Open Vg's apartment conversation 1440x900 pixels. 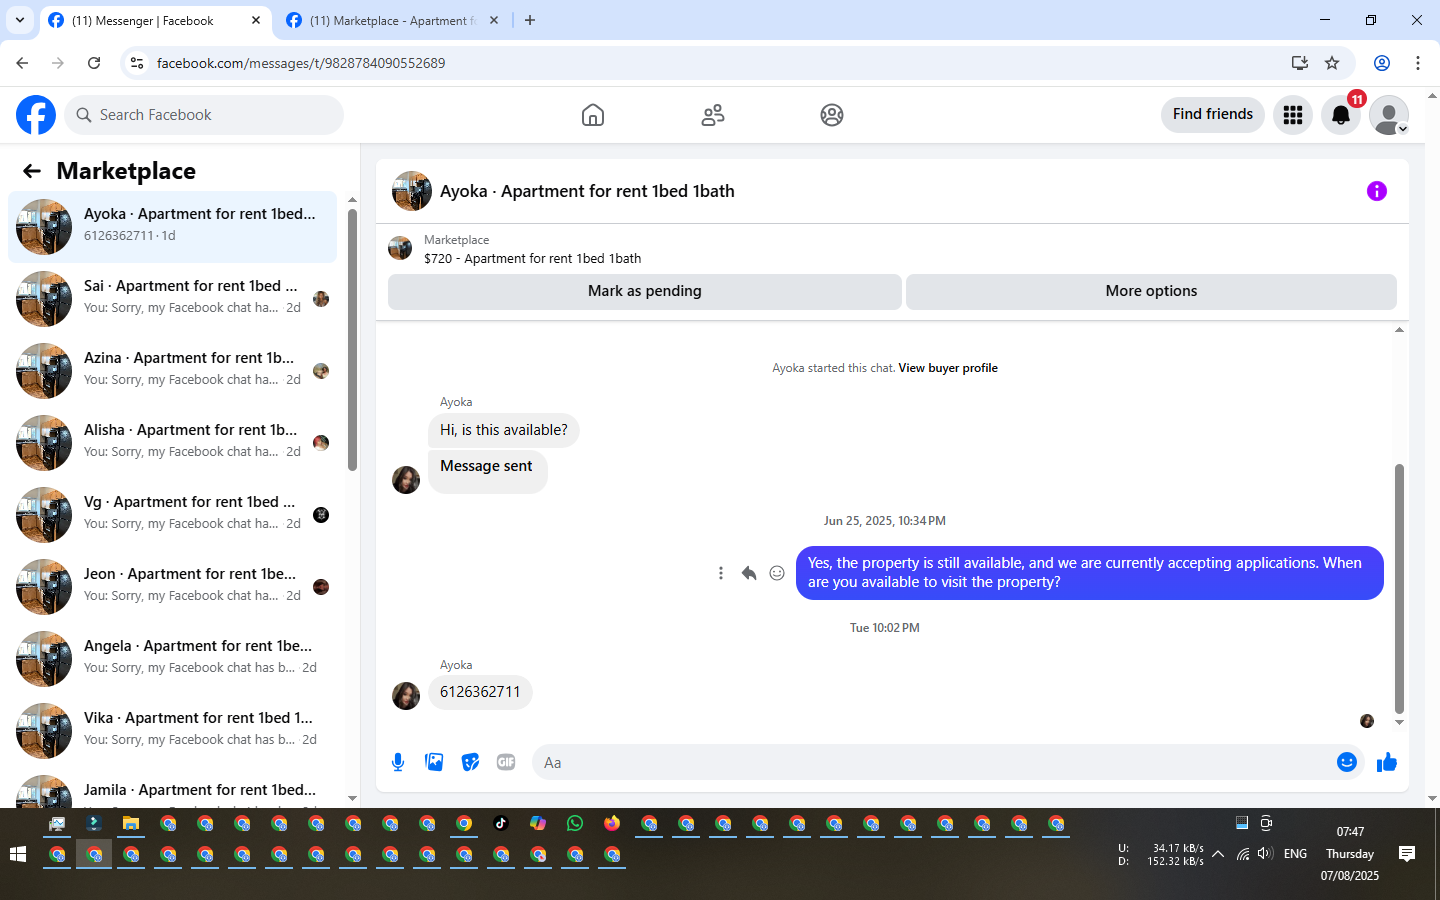(172, 515)
